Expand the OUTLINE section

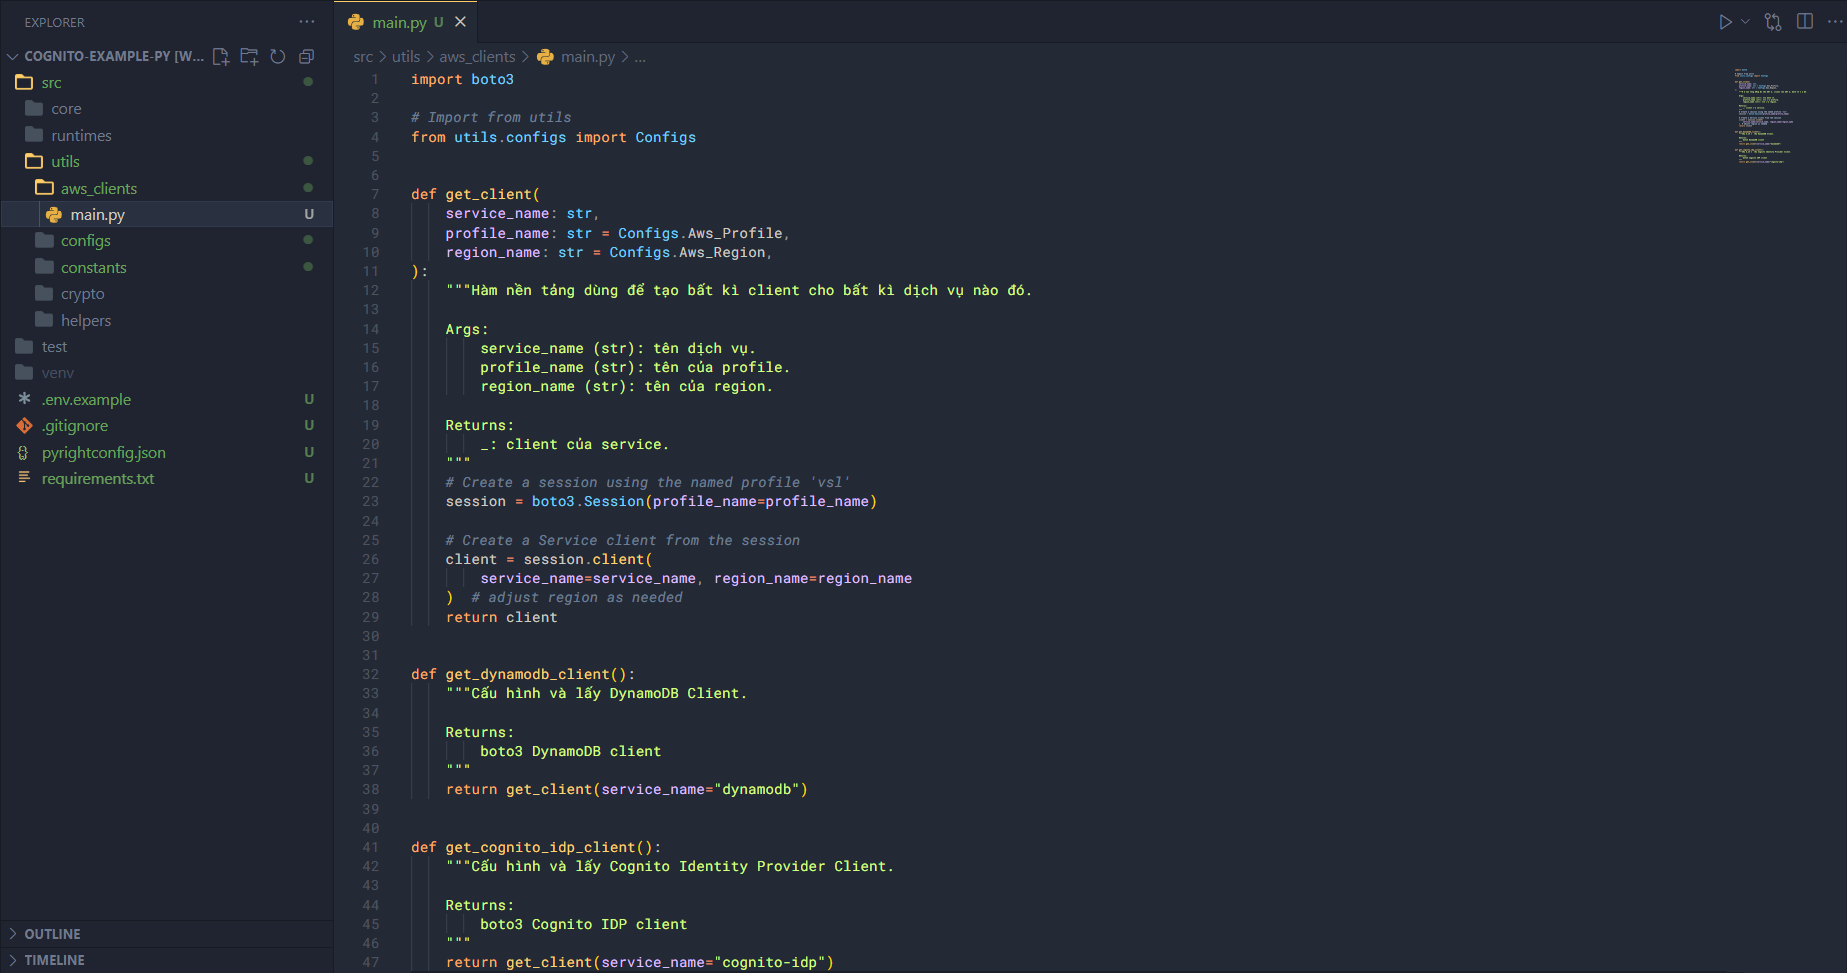(52, 934)
